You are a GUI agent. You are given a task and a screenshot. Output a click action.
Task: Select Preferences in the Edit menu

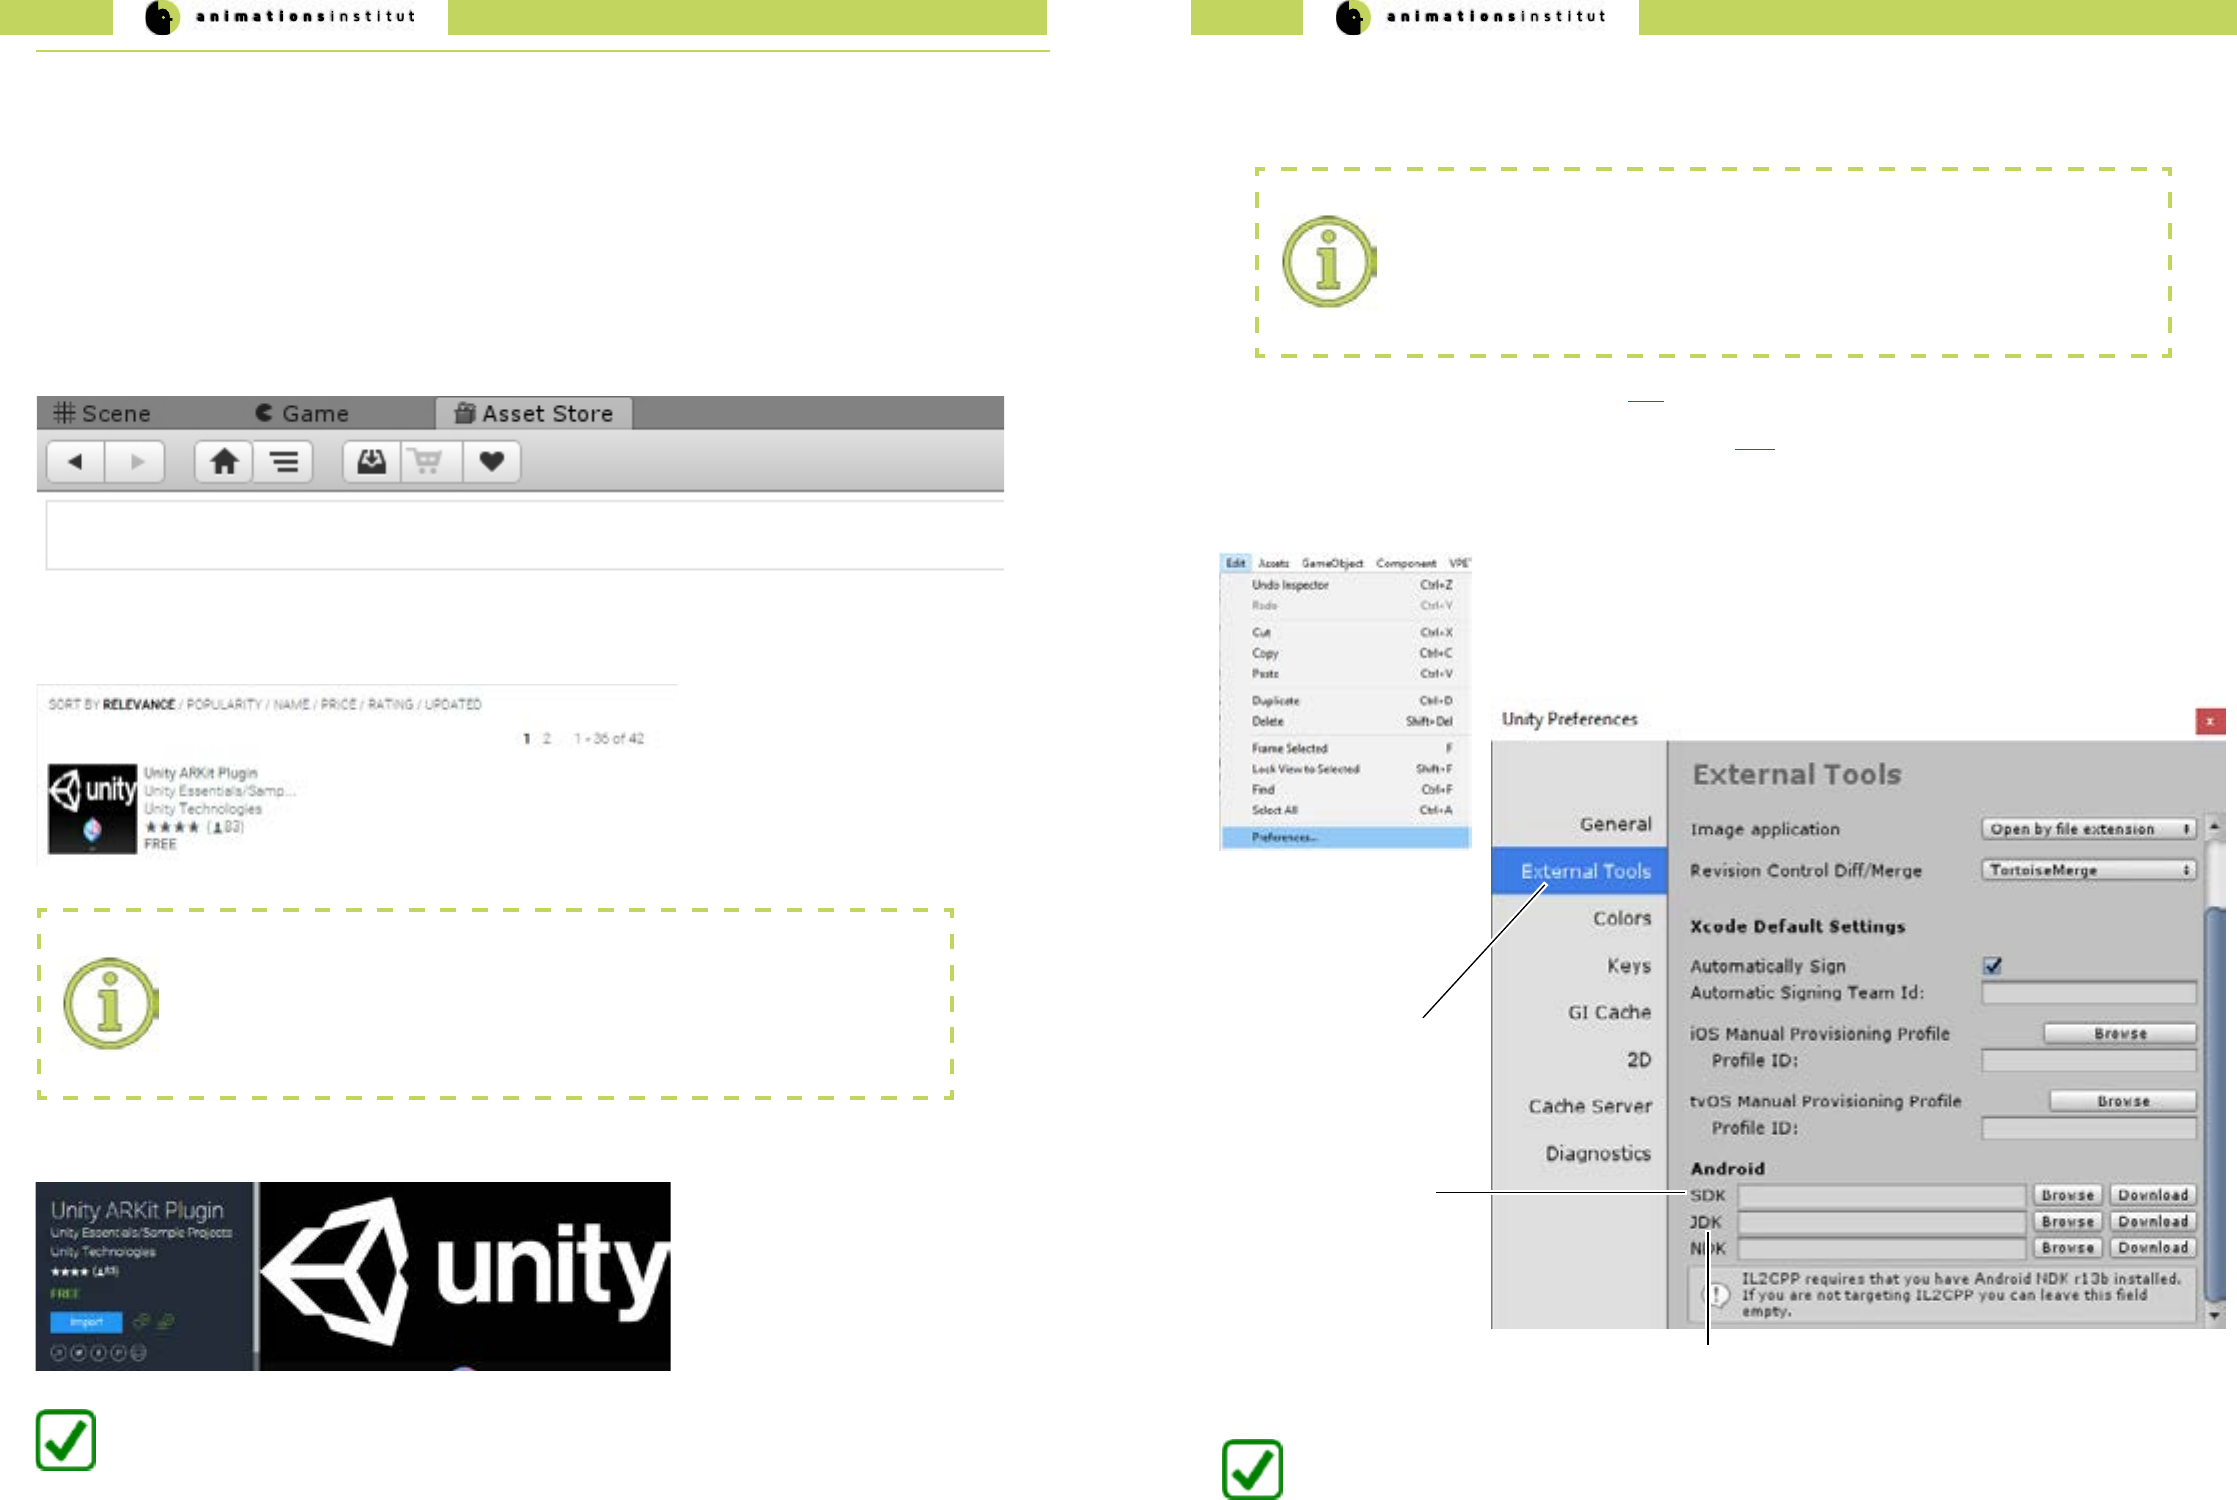1284,837
